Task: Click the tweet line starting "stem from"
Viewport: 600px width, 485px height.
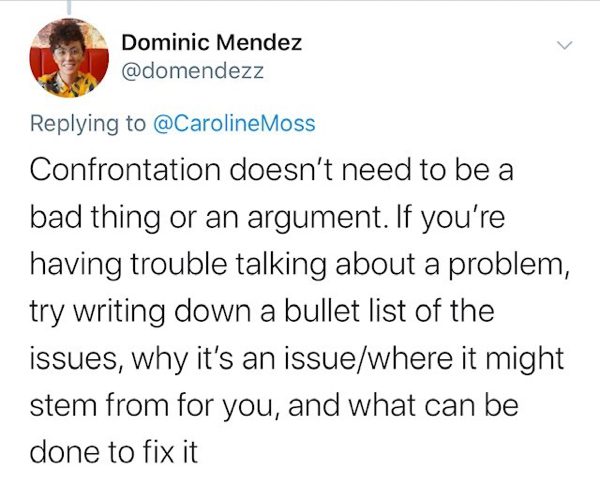Action: 274,406
